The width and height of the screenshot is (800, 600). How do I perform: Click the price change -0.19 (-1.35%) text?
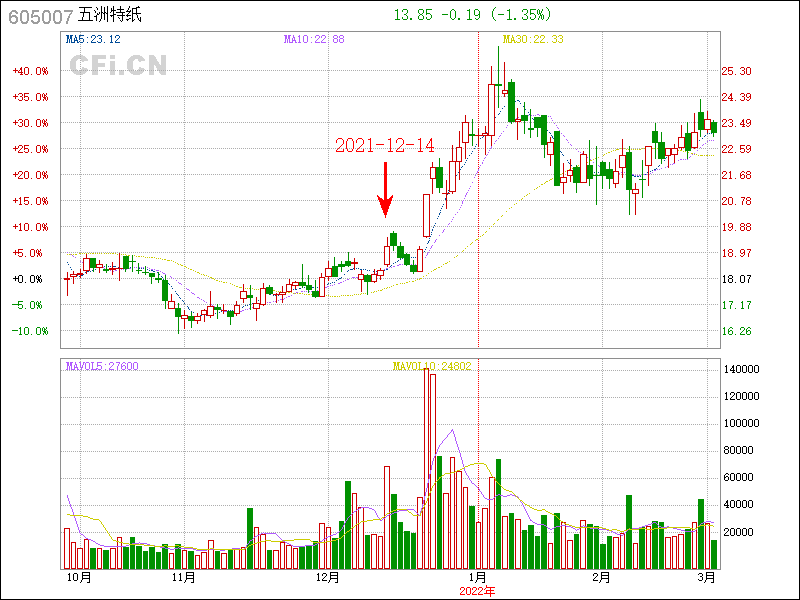pyautogui.click(x=493, y=15)
